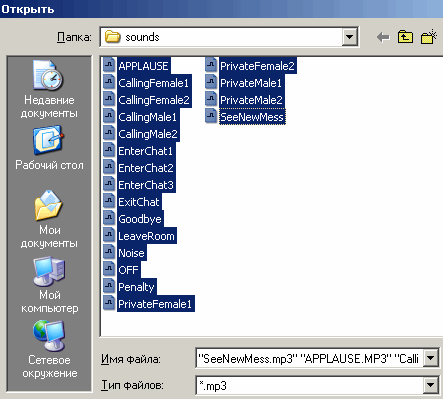Select the file name PrivateFemale1

pos(155,304)
